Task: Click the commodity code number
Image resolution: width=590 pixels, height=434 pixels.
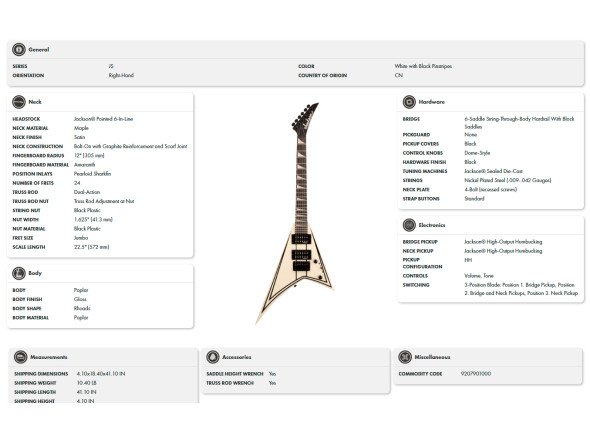Action: [476, 374]
